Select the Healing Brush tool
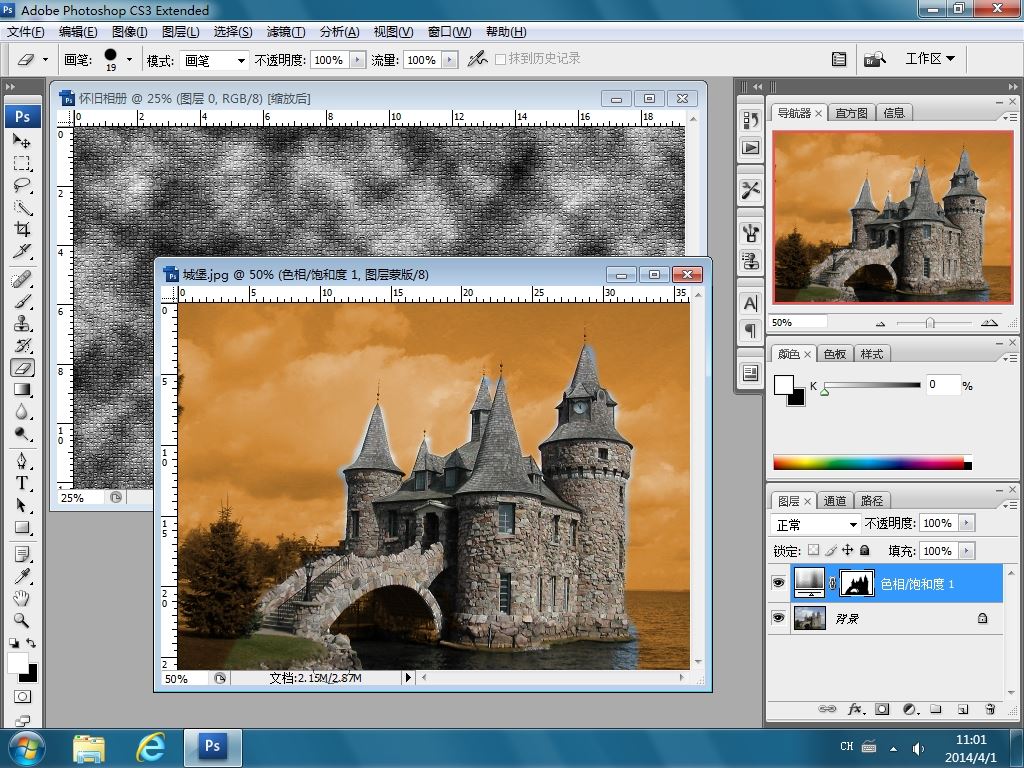 pos(22,280)
